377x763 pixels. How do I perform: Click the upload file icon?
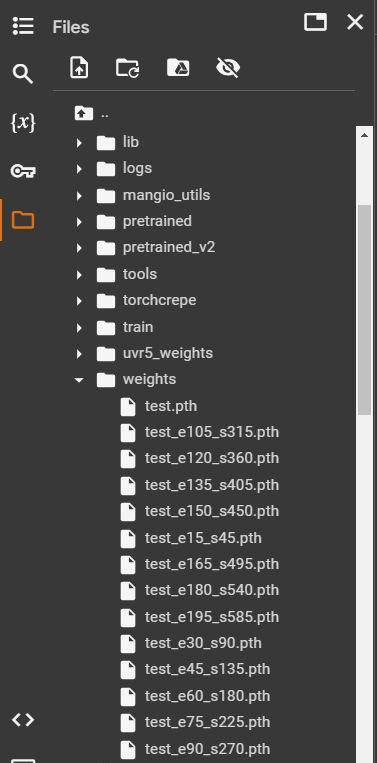(79, 67)
